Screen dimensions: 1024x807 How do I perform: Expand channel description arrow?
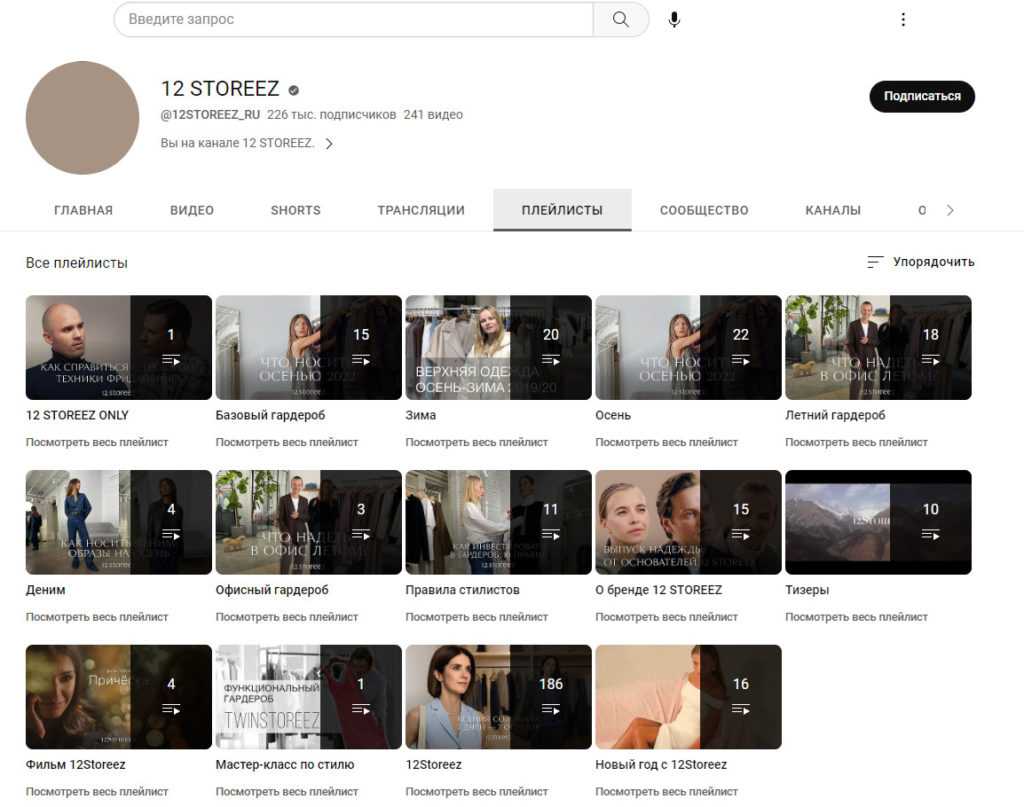tap(329, 144)
